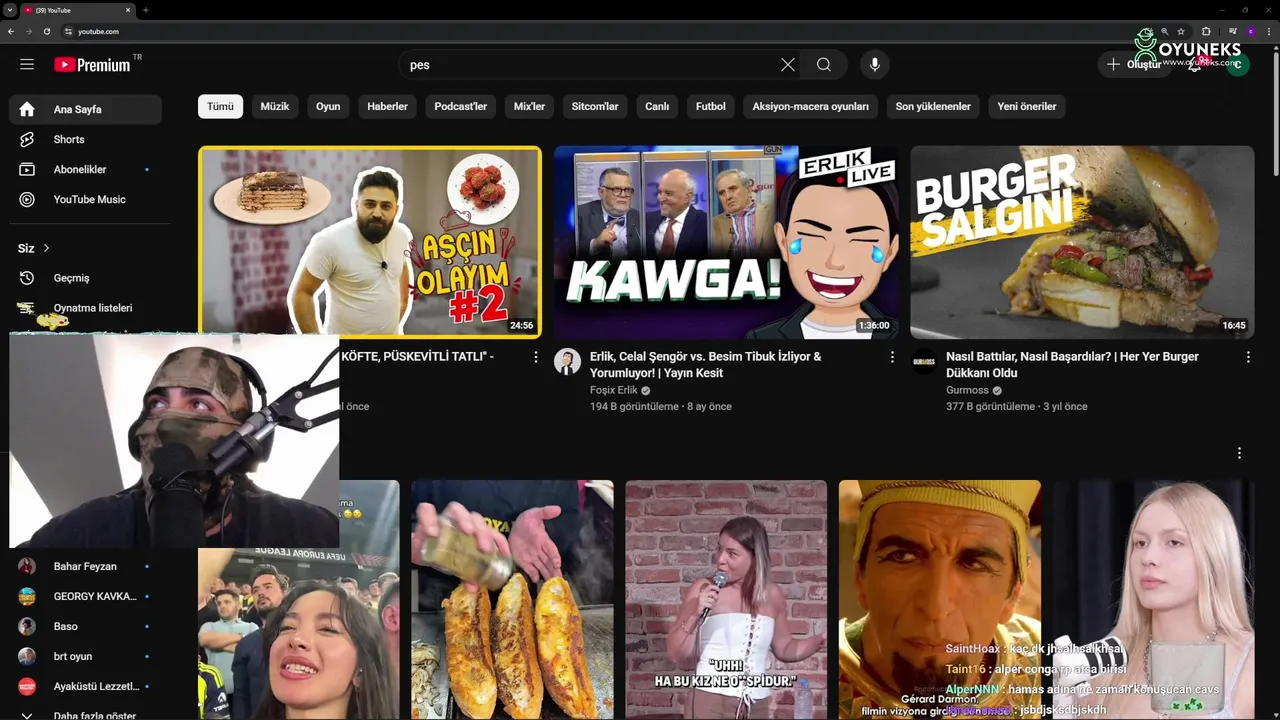Open the YouTube account avatar menu
The width and height of the screenshot is (1280, 720).
[x=1238, y=65]
